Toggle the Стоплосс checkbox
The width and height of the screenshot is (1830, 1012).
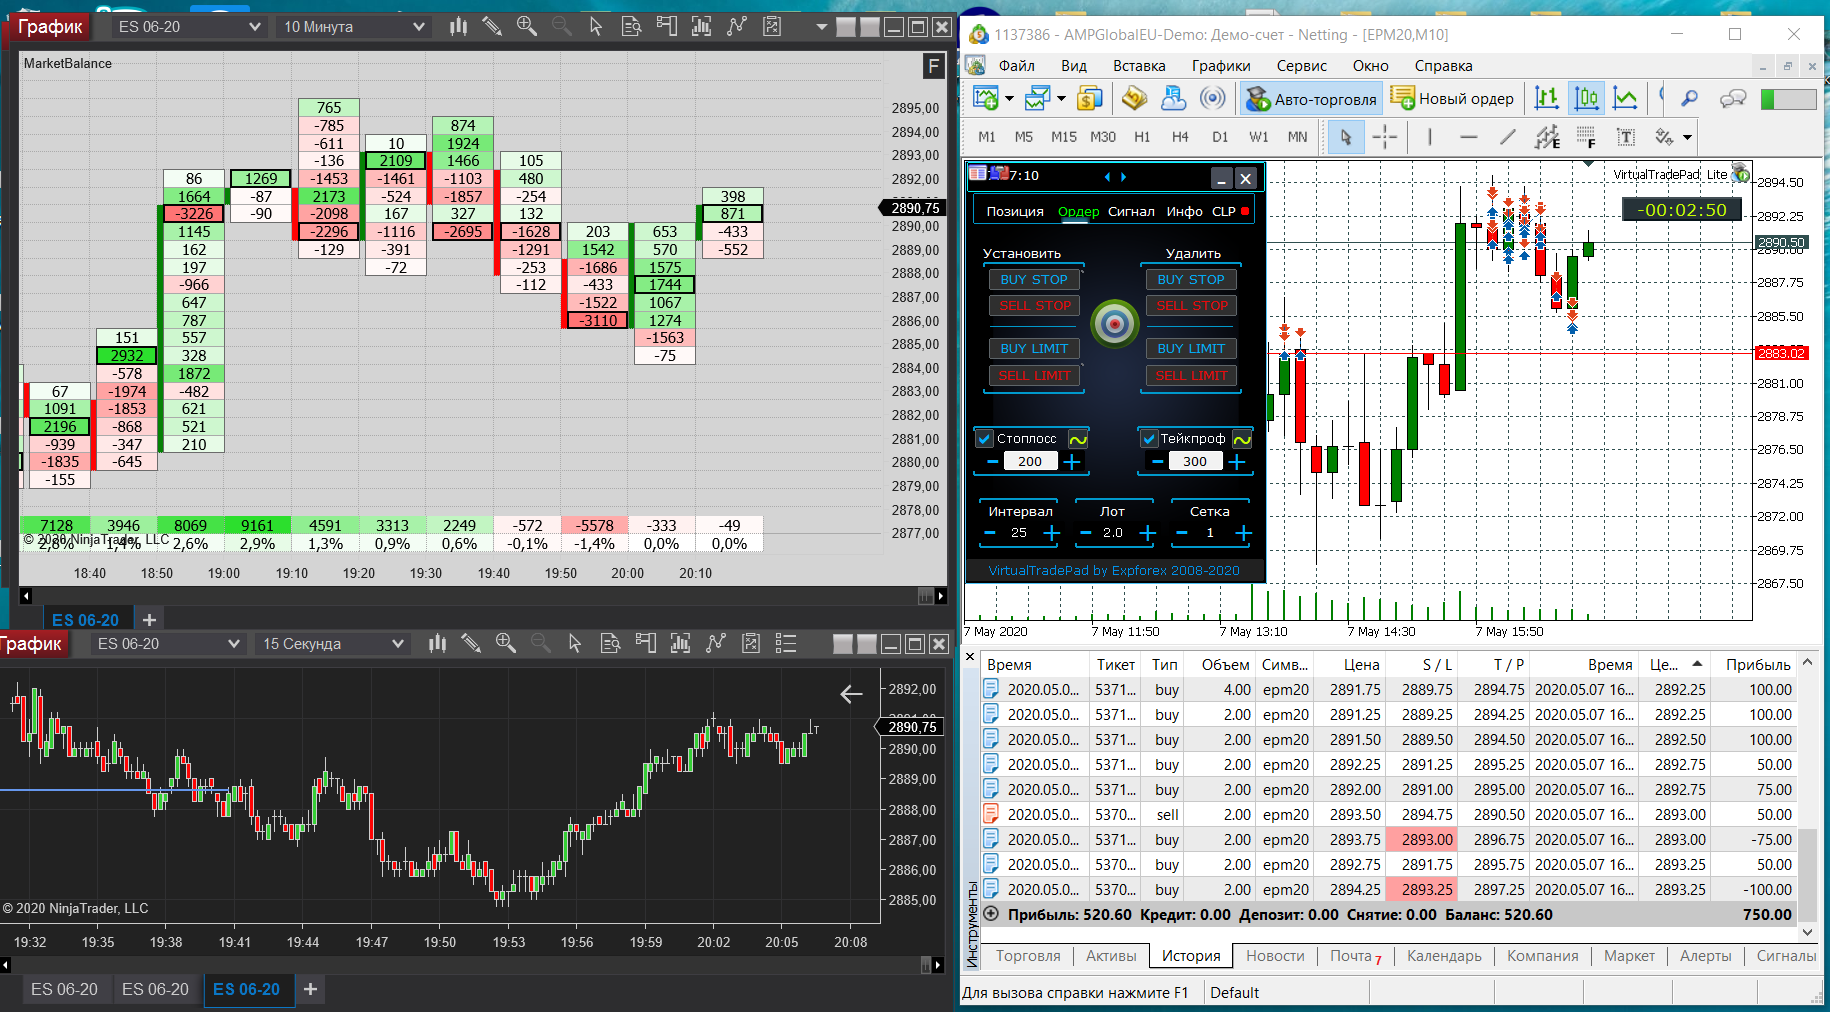[985, 439]
